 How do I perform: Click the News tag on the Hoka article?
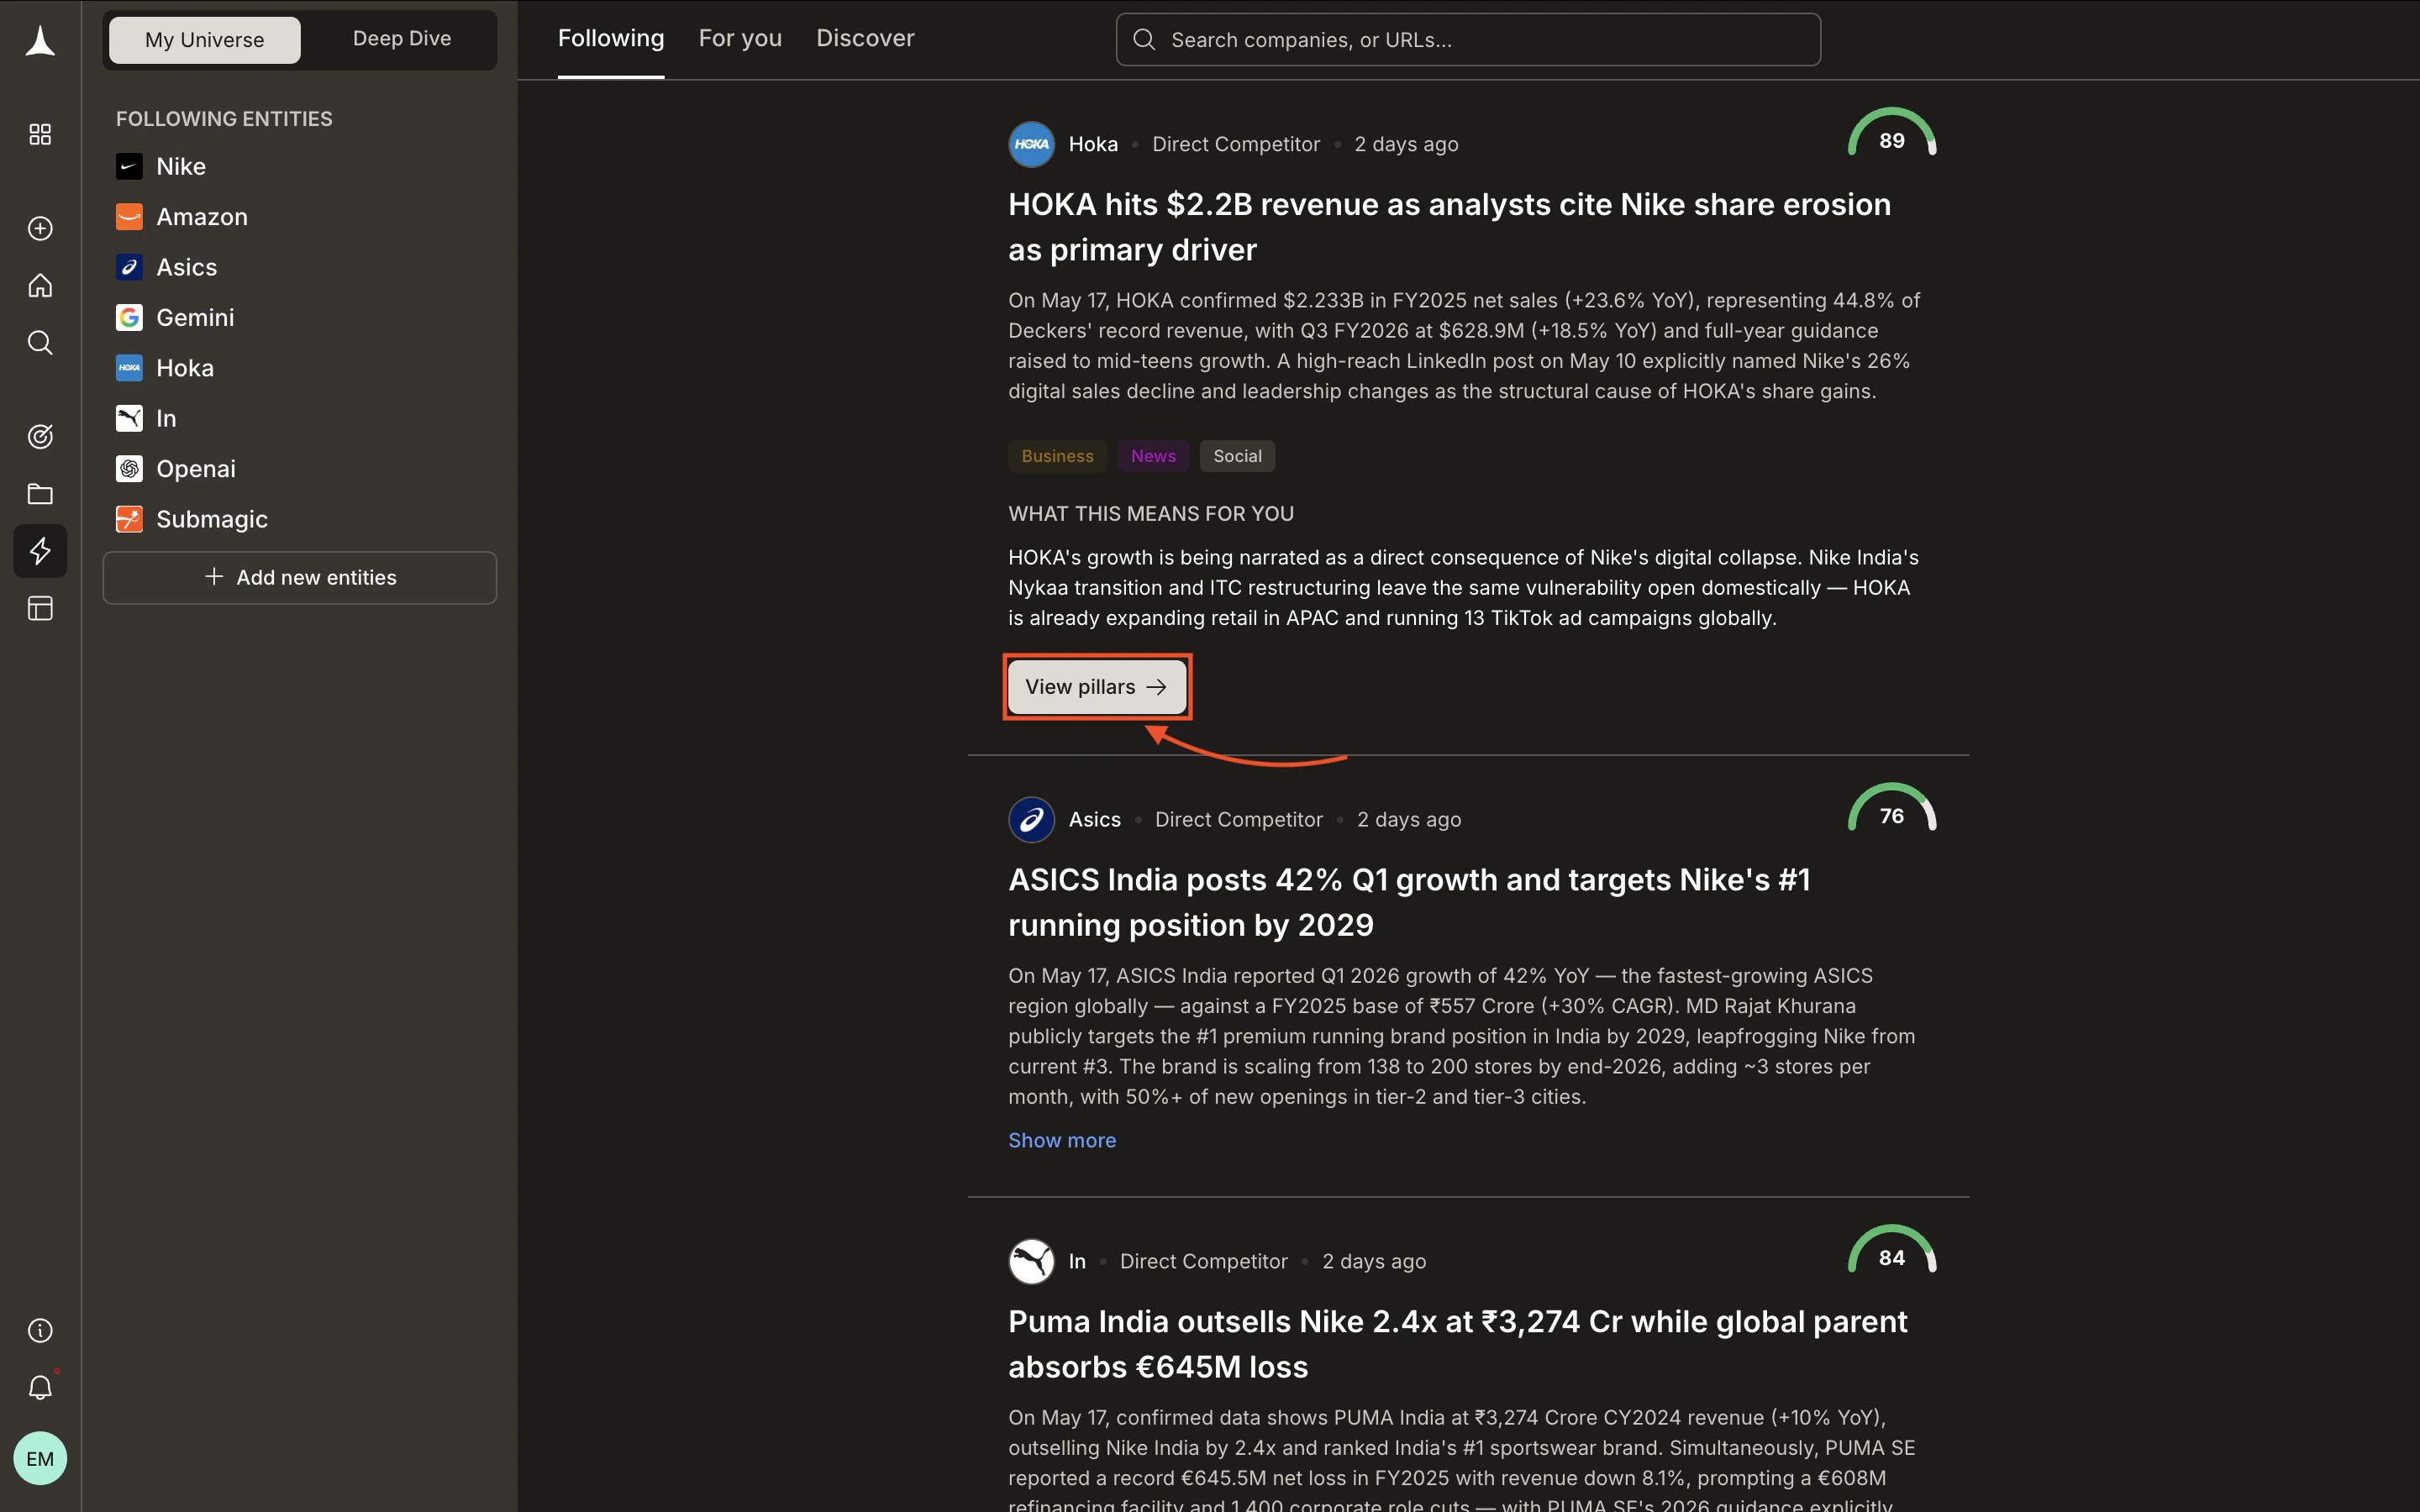click(1153, 456)
